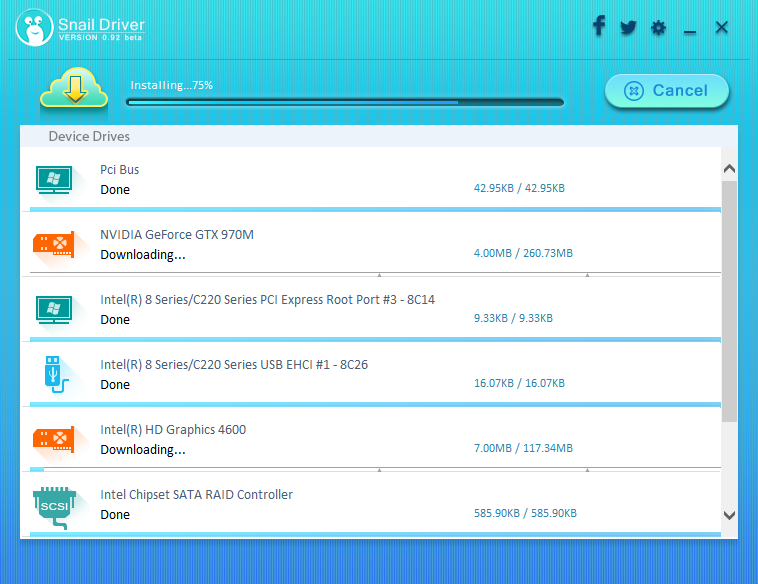This screenshot has width=758, height=584.
Task: Click the Done status under USB EHCI #1
Action: pos(115,385)
